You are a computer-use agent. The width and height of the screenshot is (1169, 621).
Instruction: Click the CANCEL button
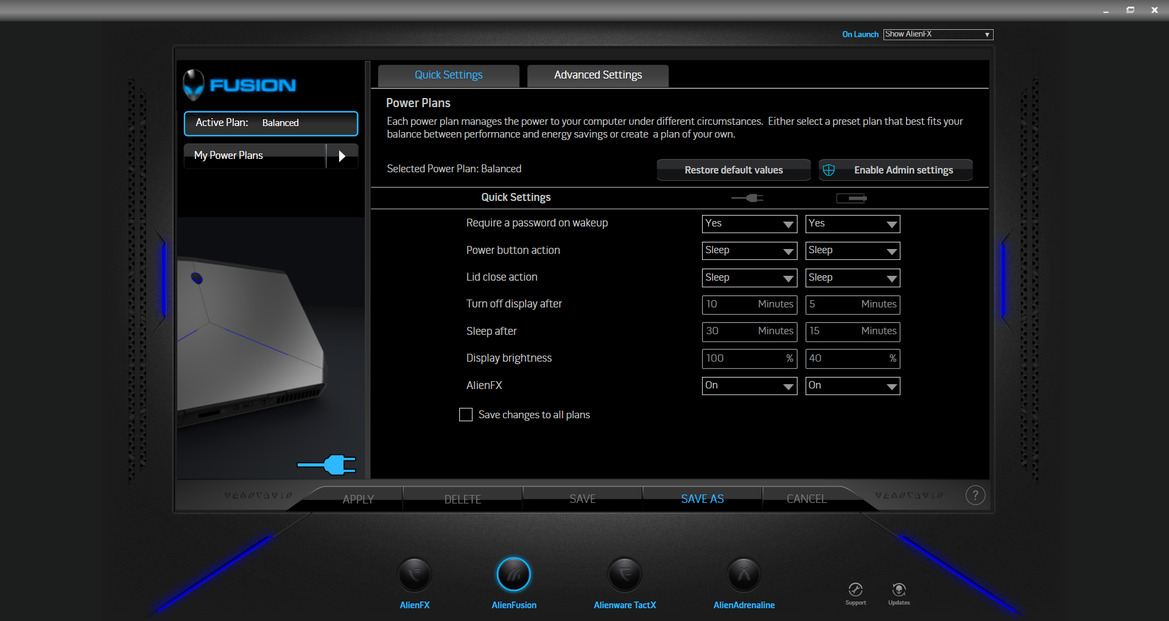(807, 499)
